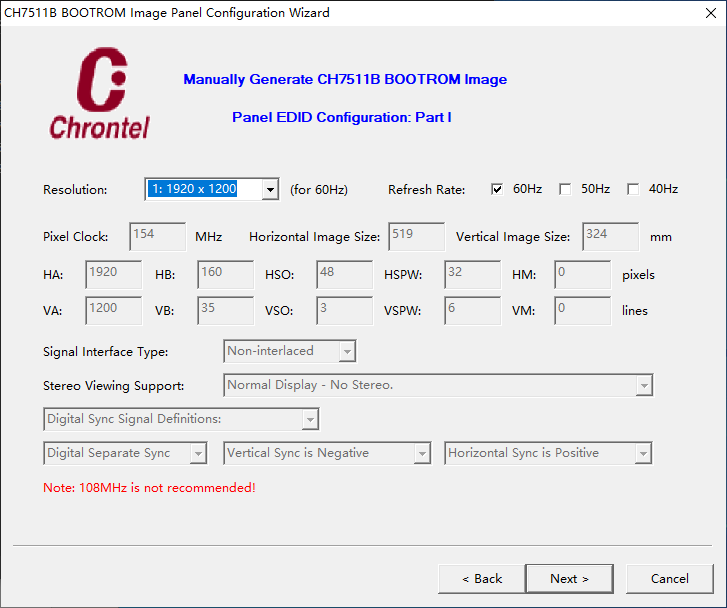Click the 'Pixel Clock:' label
The height and width of the screenshot is (608, 727).
click(76, 237)
